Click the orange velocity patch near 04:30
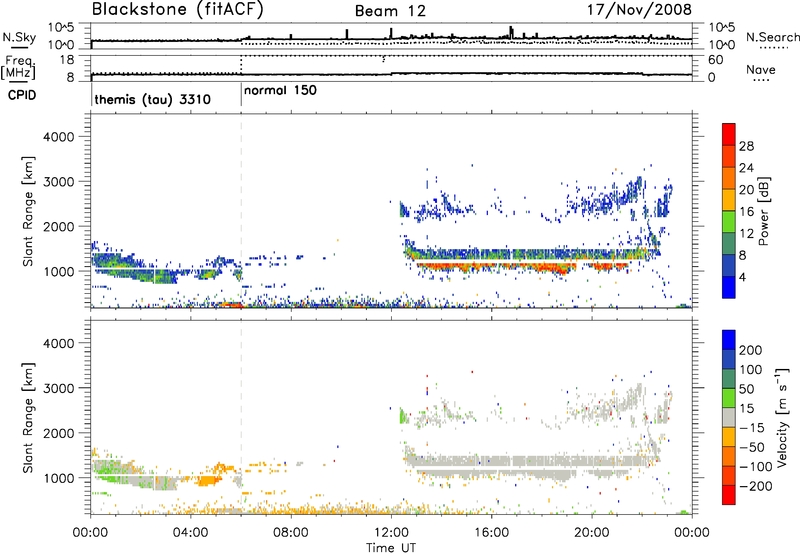Screen dimensions: 800x554 208,481
